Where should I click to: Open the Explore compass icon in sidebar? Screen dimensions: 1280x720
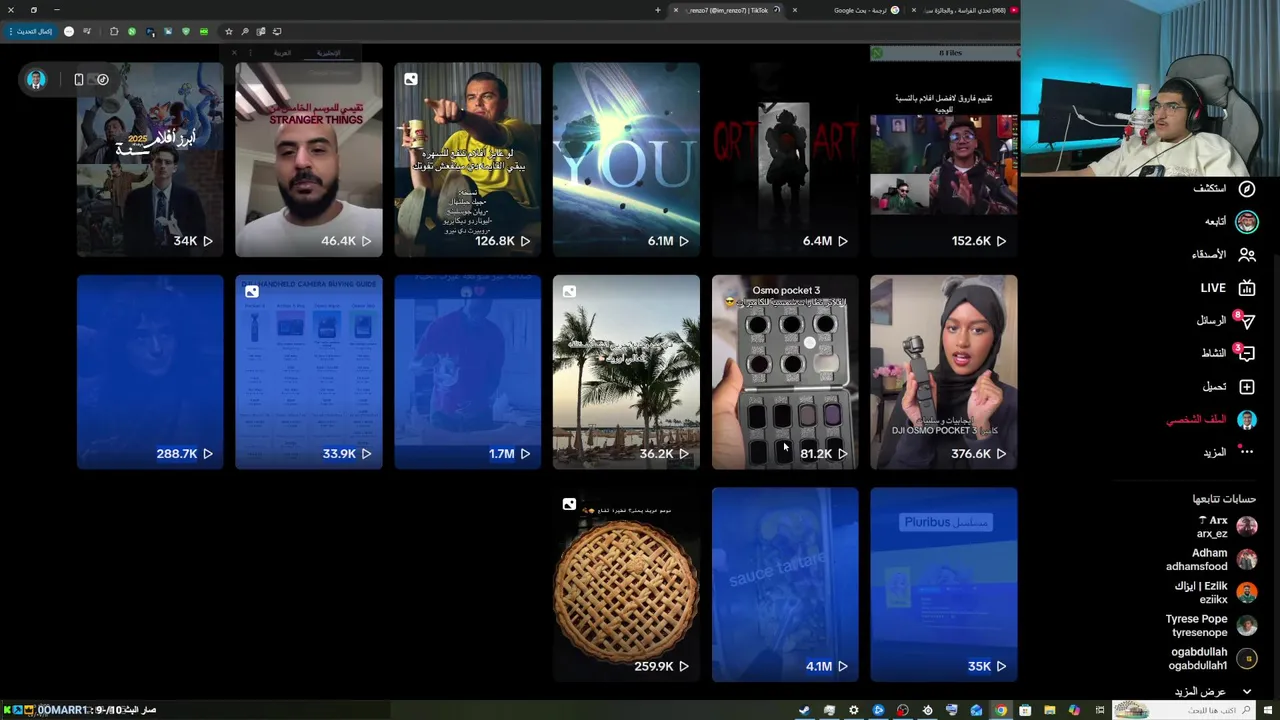pyautogui.click(x=1247, y=188)
